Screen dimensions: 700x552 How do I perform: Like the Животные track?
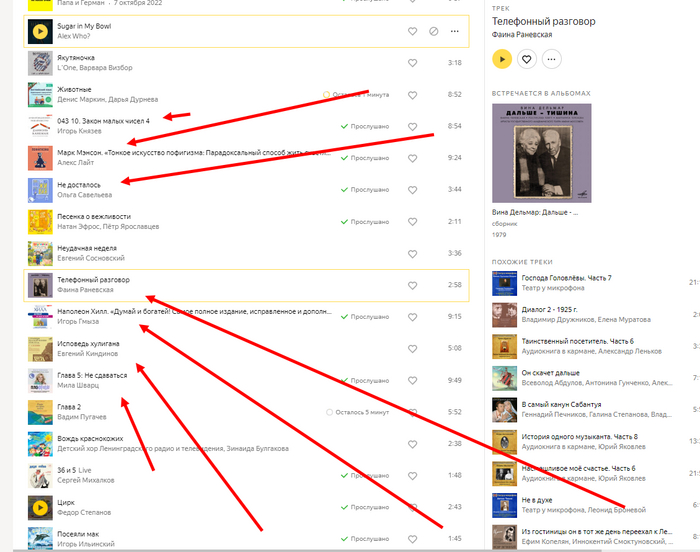click(412, 95)
